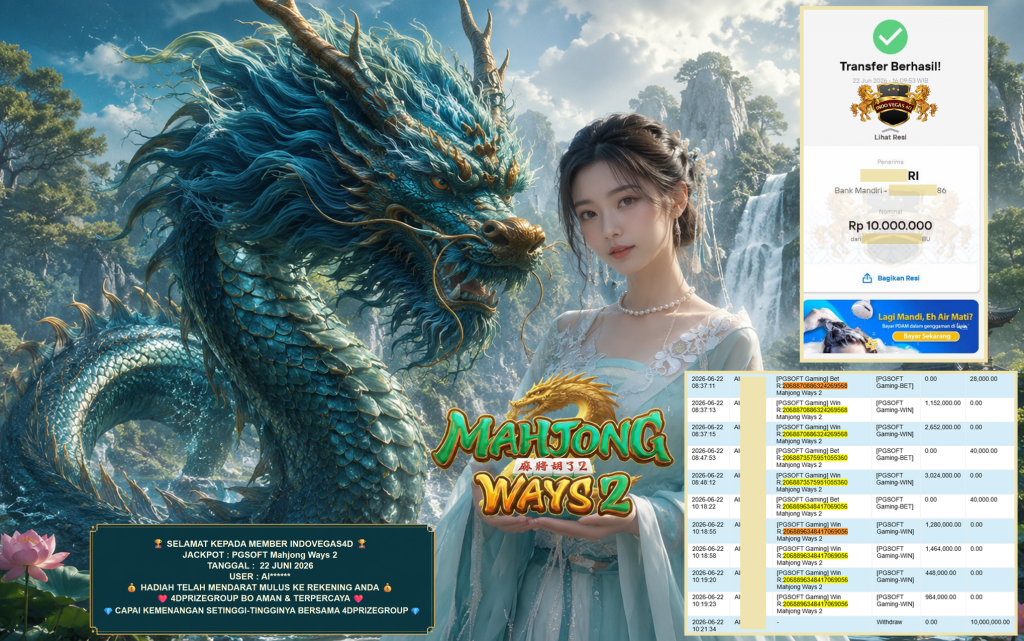This screenshot has width=1024, height=641.
Task: Click the TANGGAL : 22 JUNI 2026 line
Action: pyautogui.click(x=260, y=565)
